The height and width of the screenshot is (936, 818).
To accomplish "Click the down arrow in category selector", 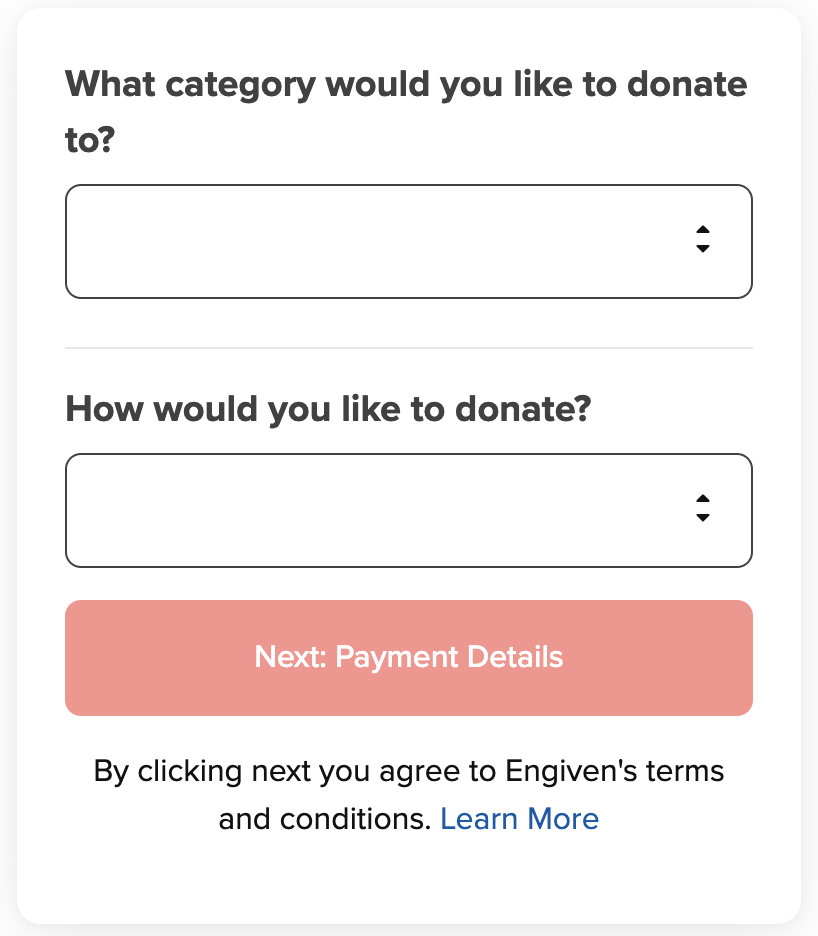I will (x=703, y=248).
